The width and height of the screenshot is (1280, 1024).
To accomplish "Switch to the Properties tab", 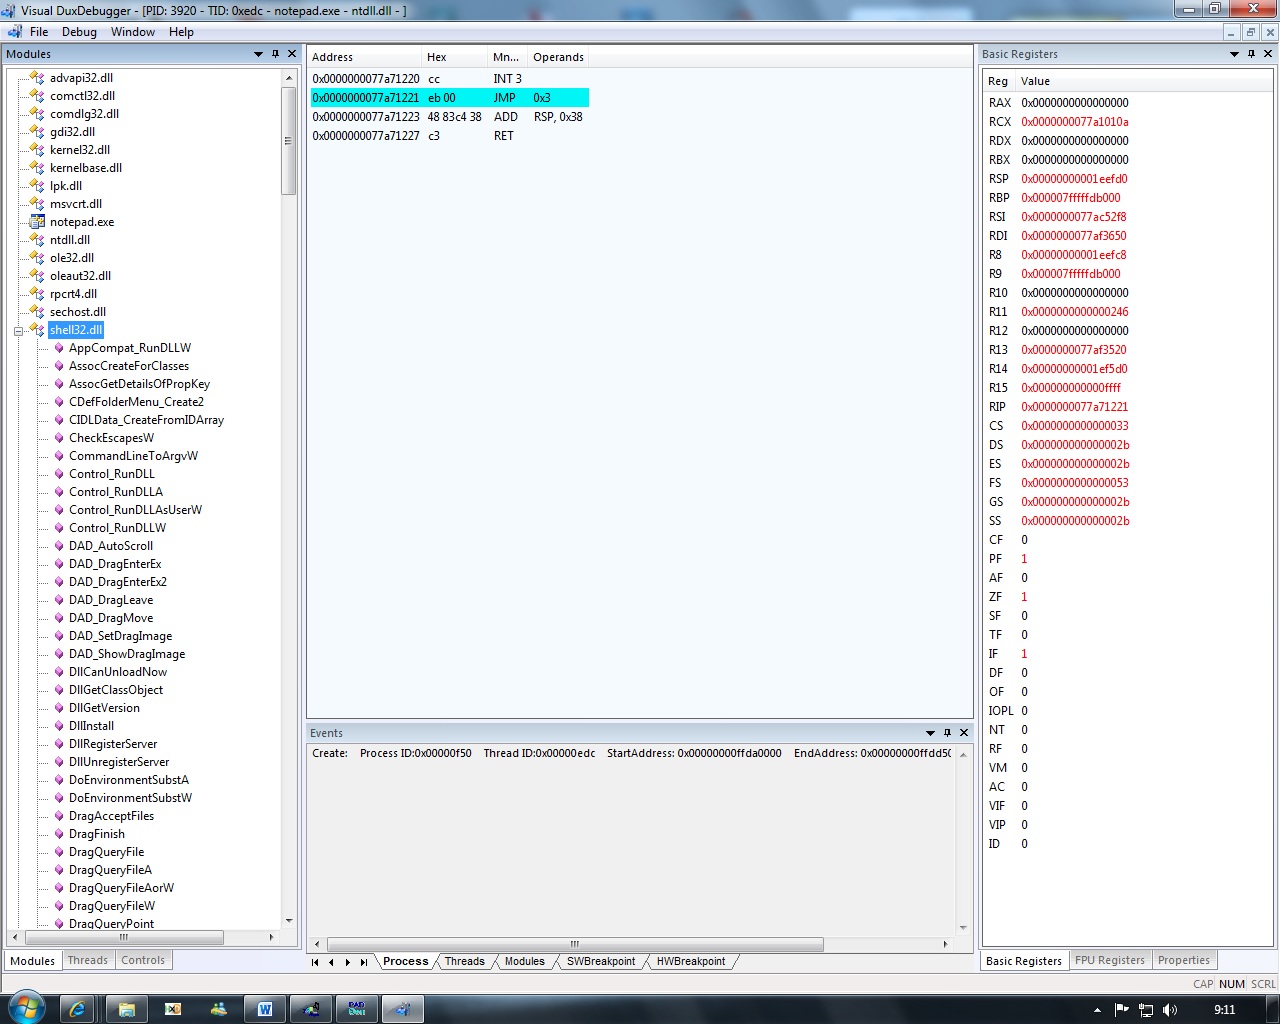I will (1184, 960).
